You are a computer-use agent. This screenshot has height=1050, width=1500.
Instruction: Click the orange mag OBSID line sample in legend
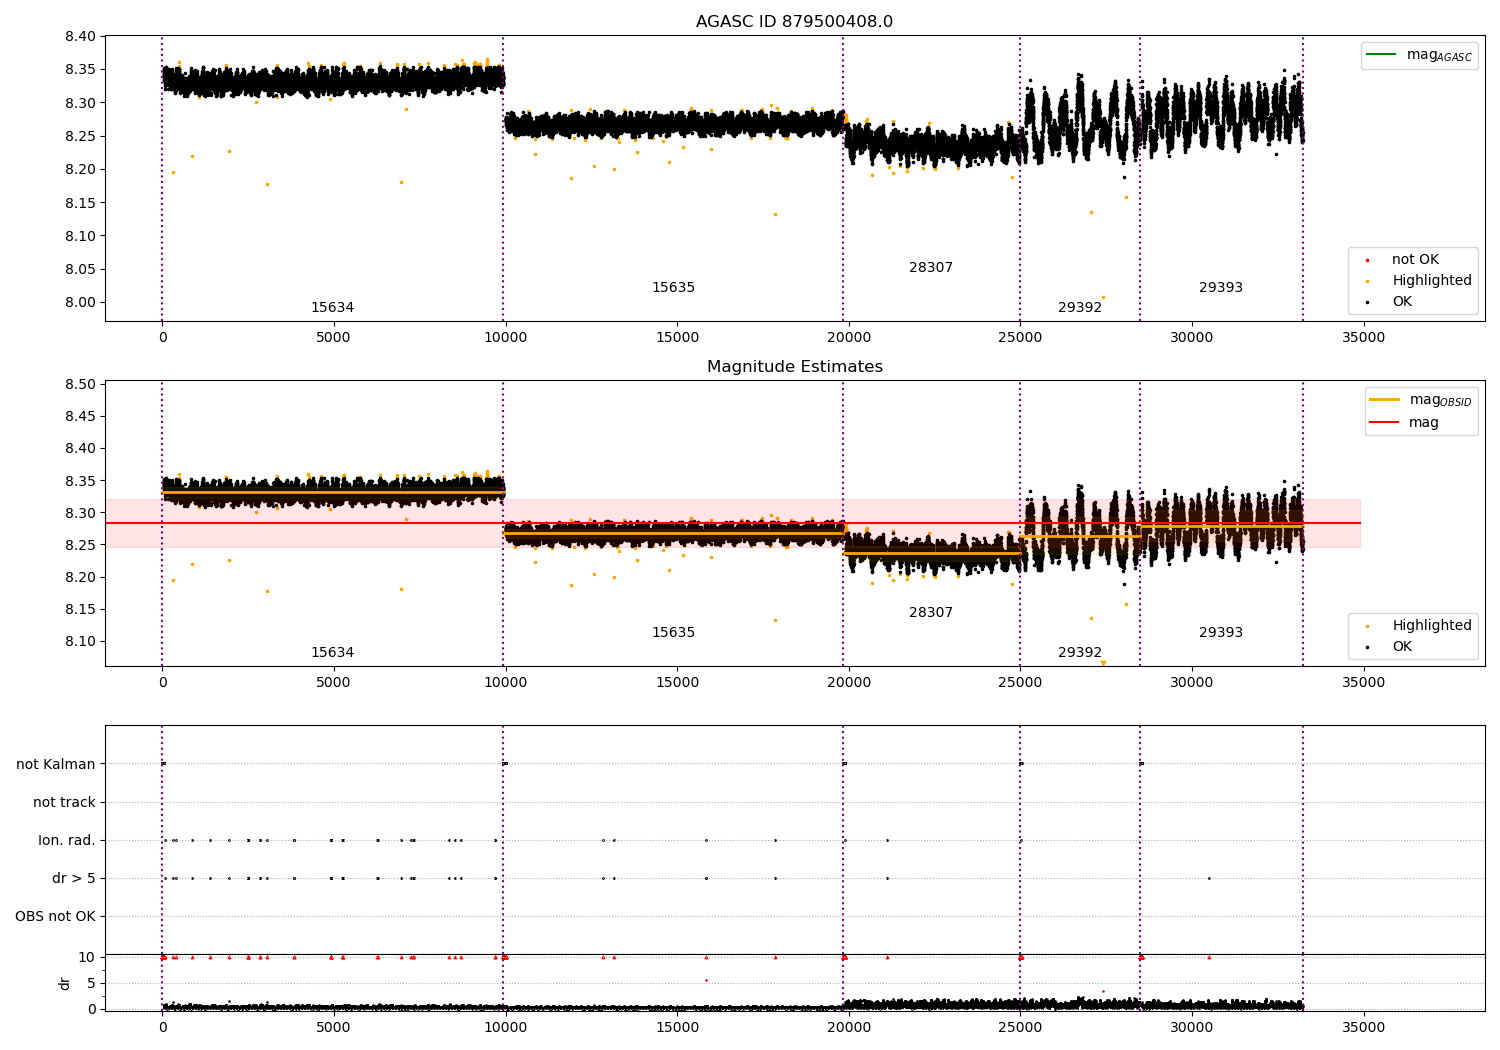pos(1384,399)
